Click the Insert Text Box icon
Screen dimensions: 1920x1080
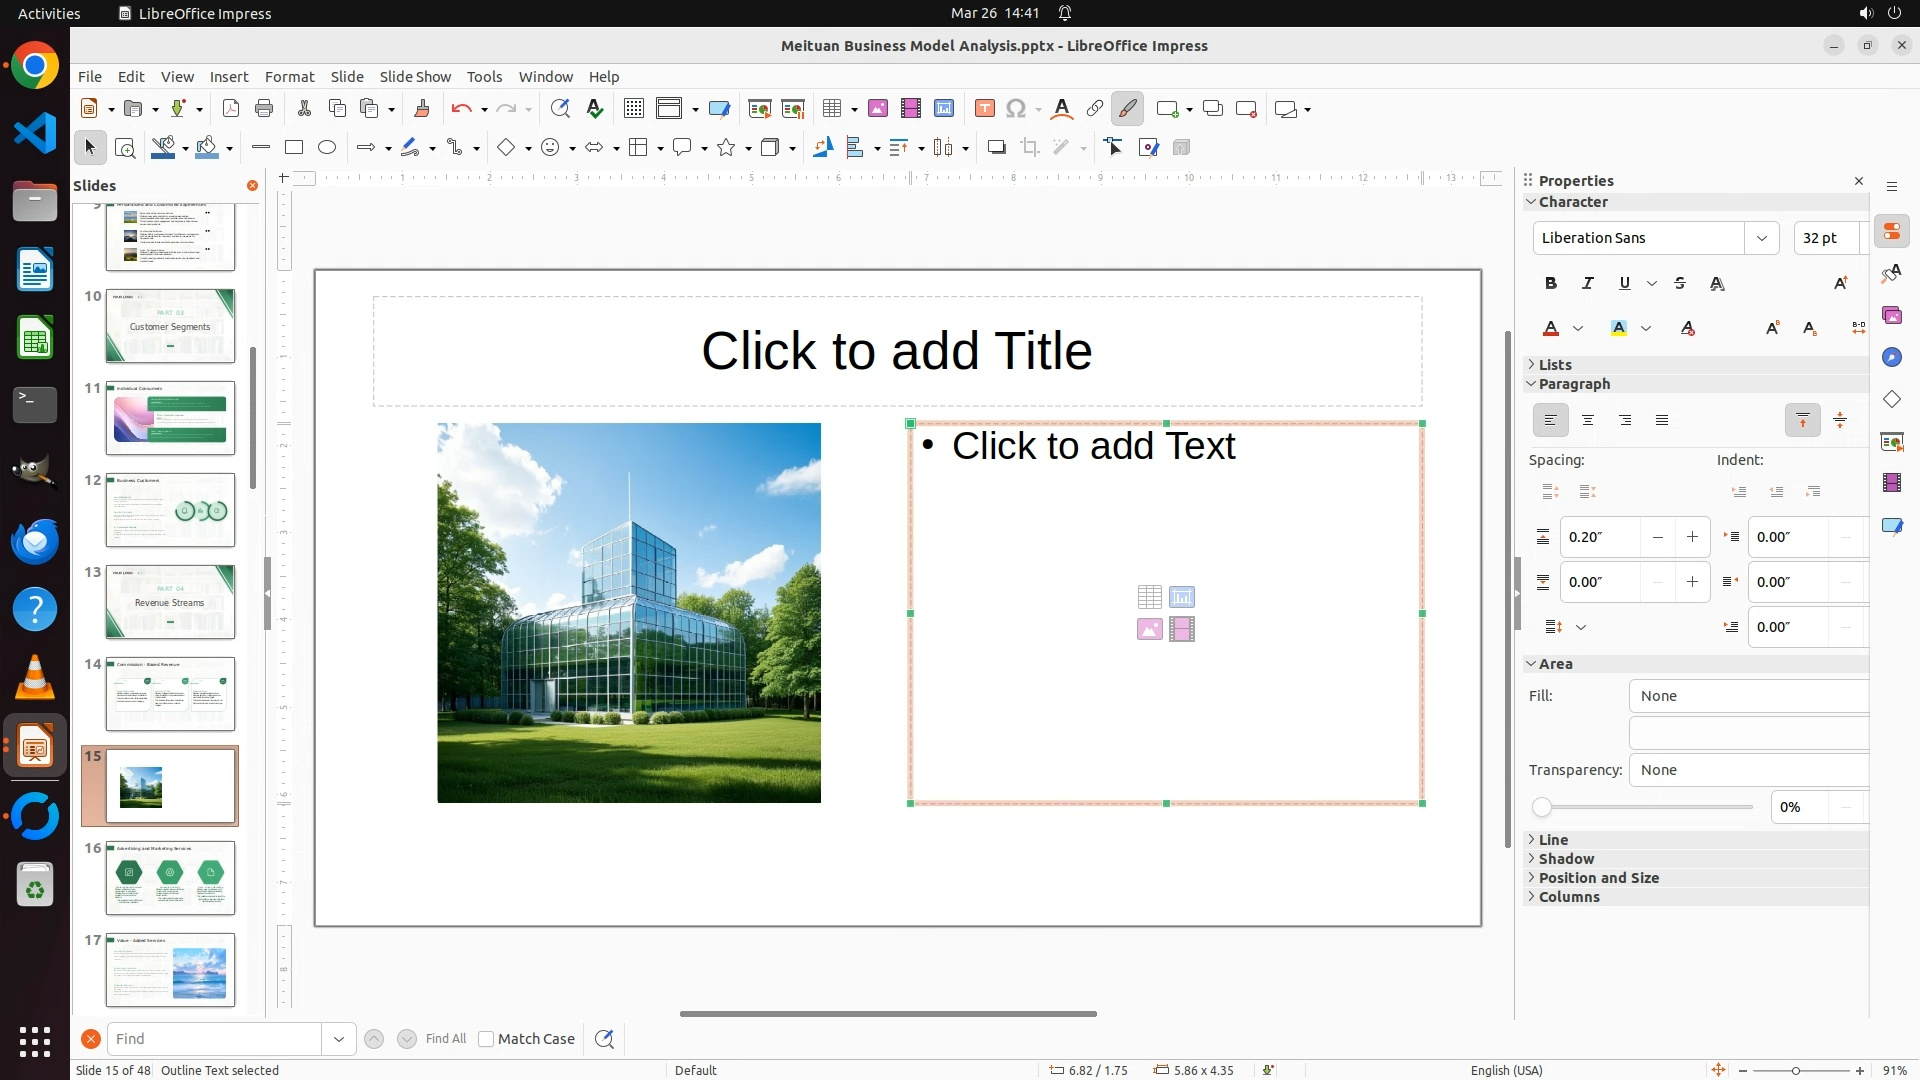tap(985, 109)
